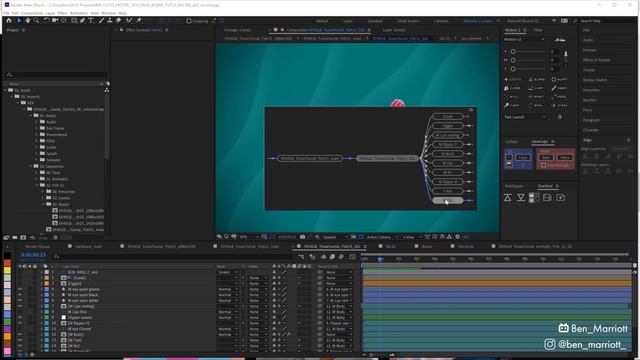Open the Composition menu

[32, 13]
